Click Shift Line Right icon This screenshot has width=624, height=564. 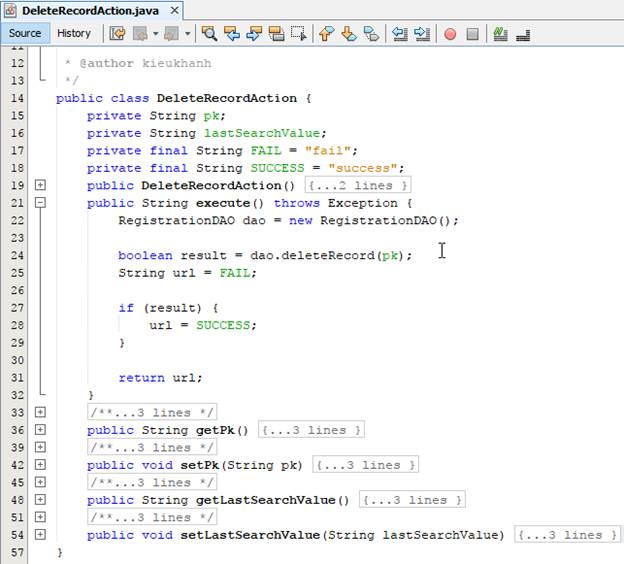[x=422, y=34]
